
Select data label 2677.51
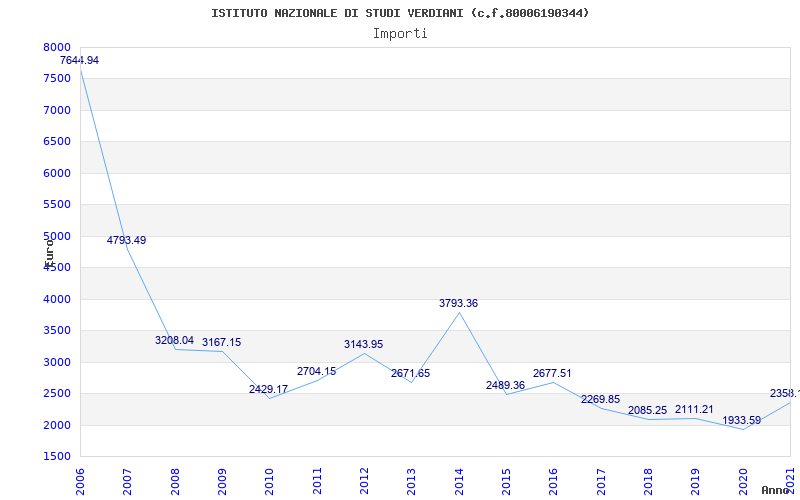pos(553,373)
